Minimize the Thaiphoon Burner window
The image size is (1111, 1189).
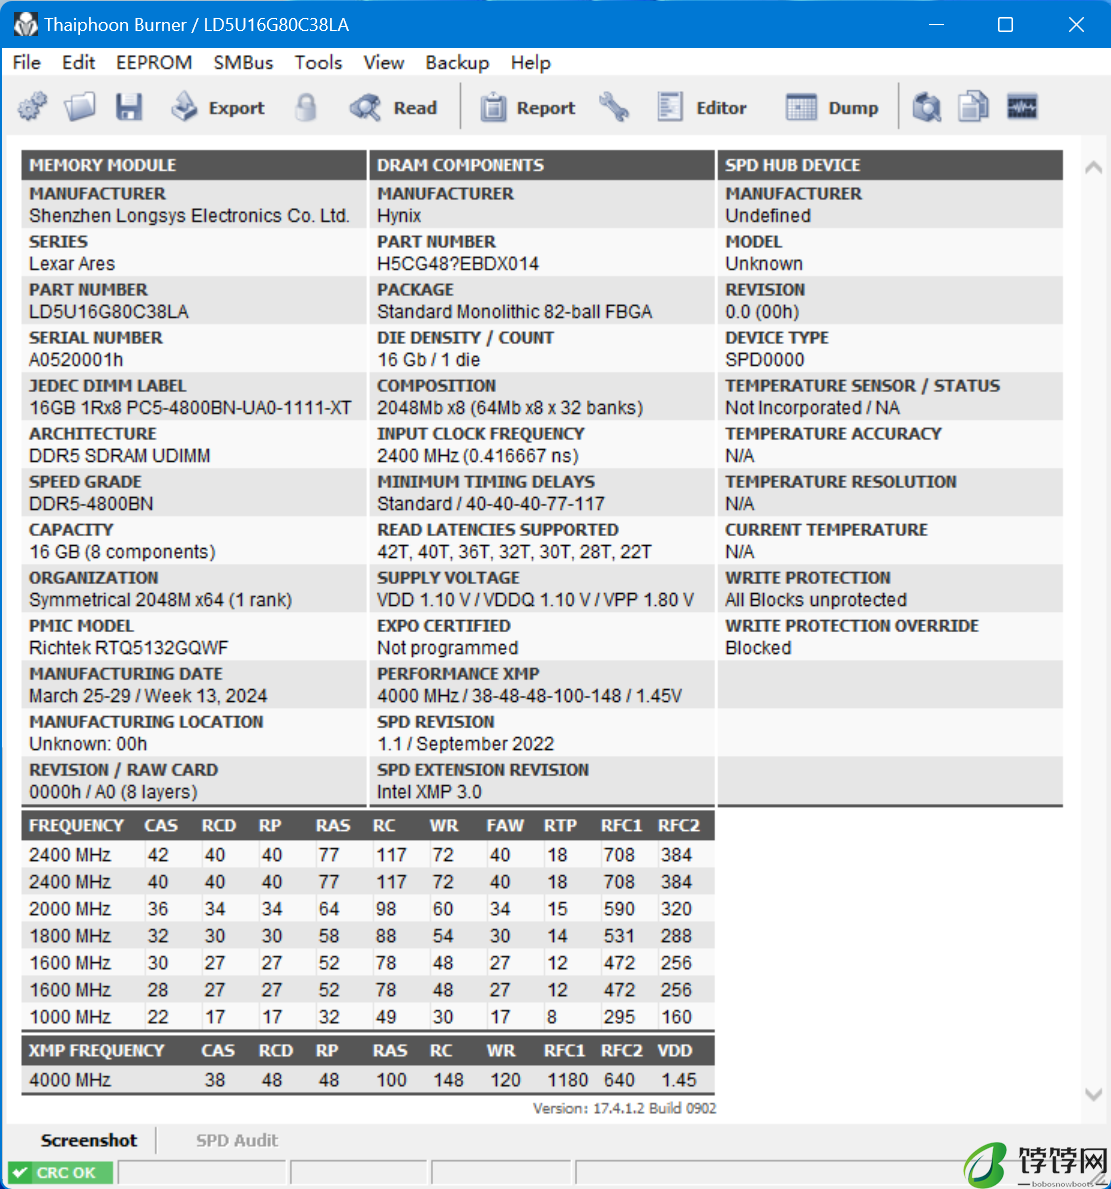pyautogui.click(x=937, y=24)
